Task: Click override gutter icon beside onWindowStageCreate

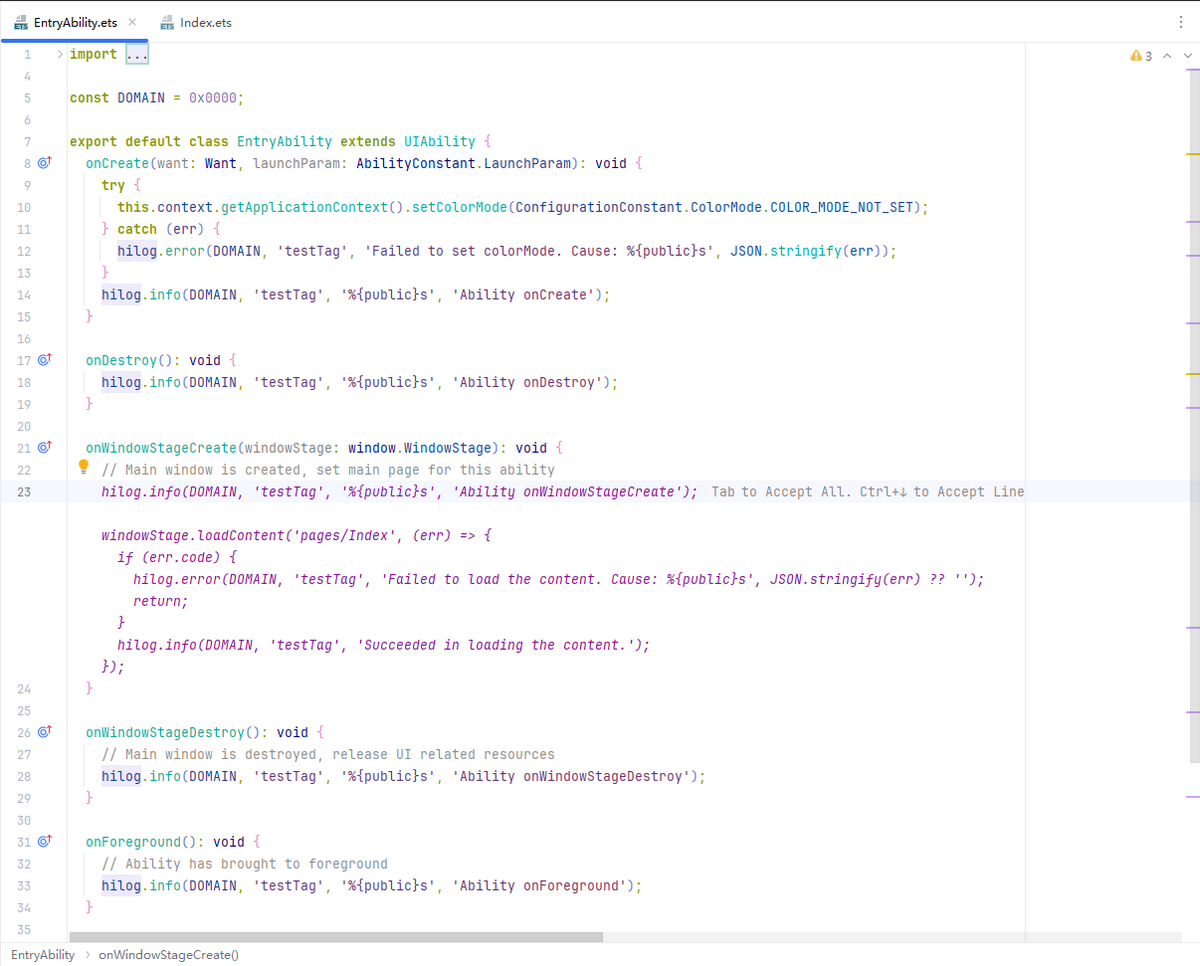Action: coord(44,448)
